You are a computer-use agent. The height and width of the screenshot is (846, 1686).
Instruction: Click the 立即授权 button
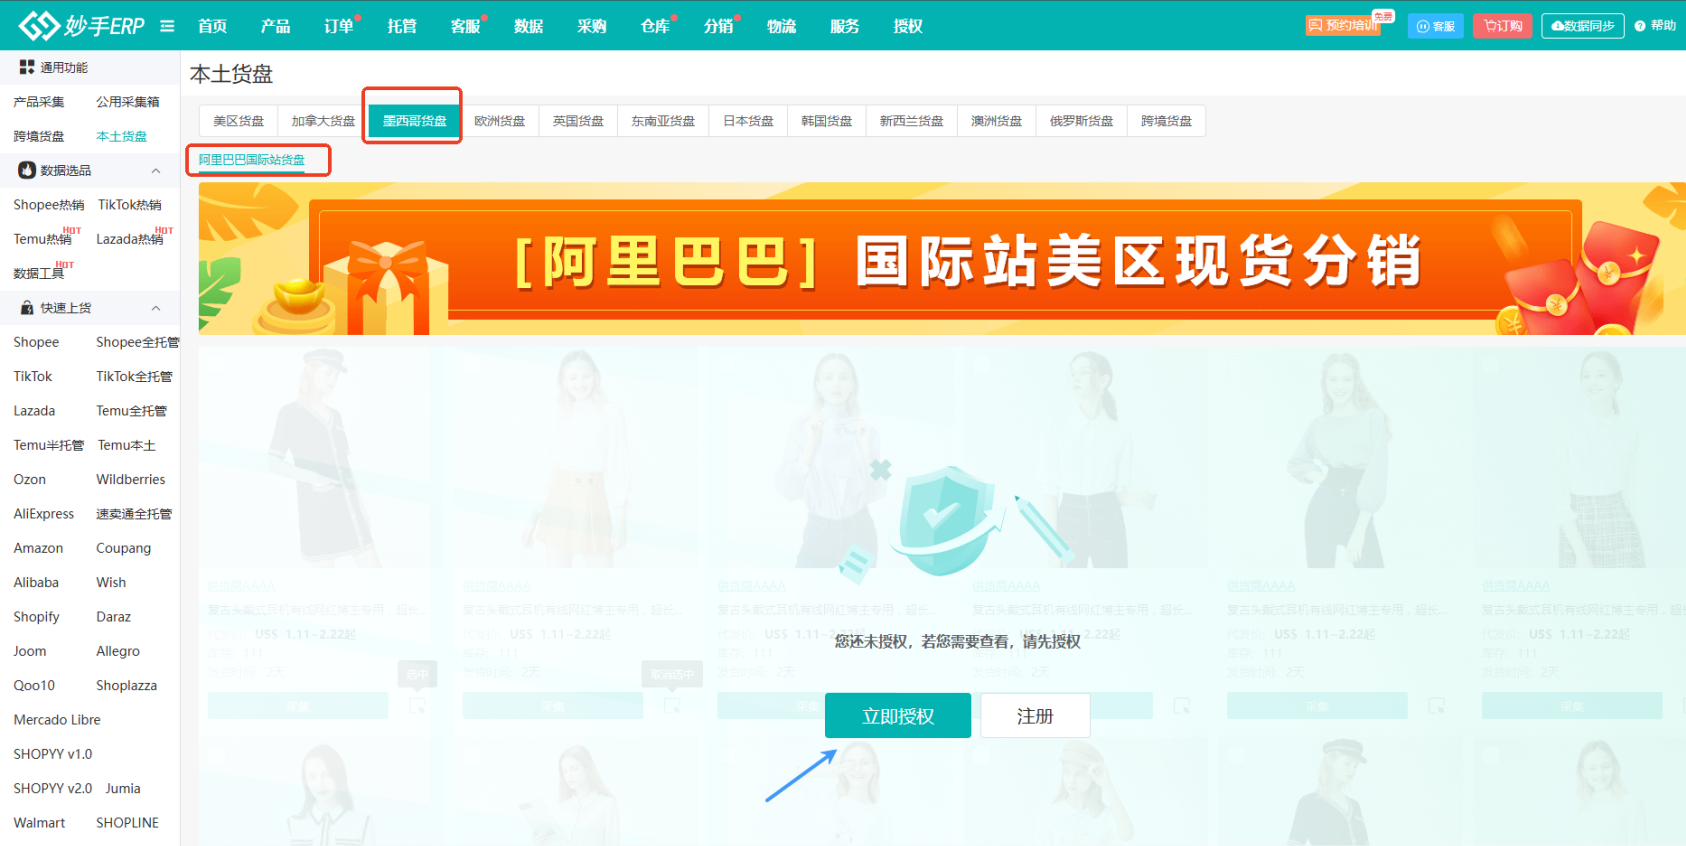click(898, 716)
